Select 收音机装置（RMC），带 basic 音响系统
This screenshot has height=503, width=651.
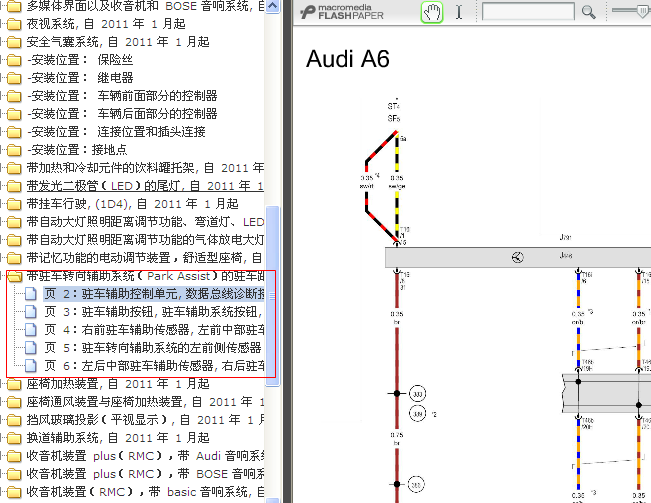(x=145, y=492)
